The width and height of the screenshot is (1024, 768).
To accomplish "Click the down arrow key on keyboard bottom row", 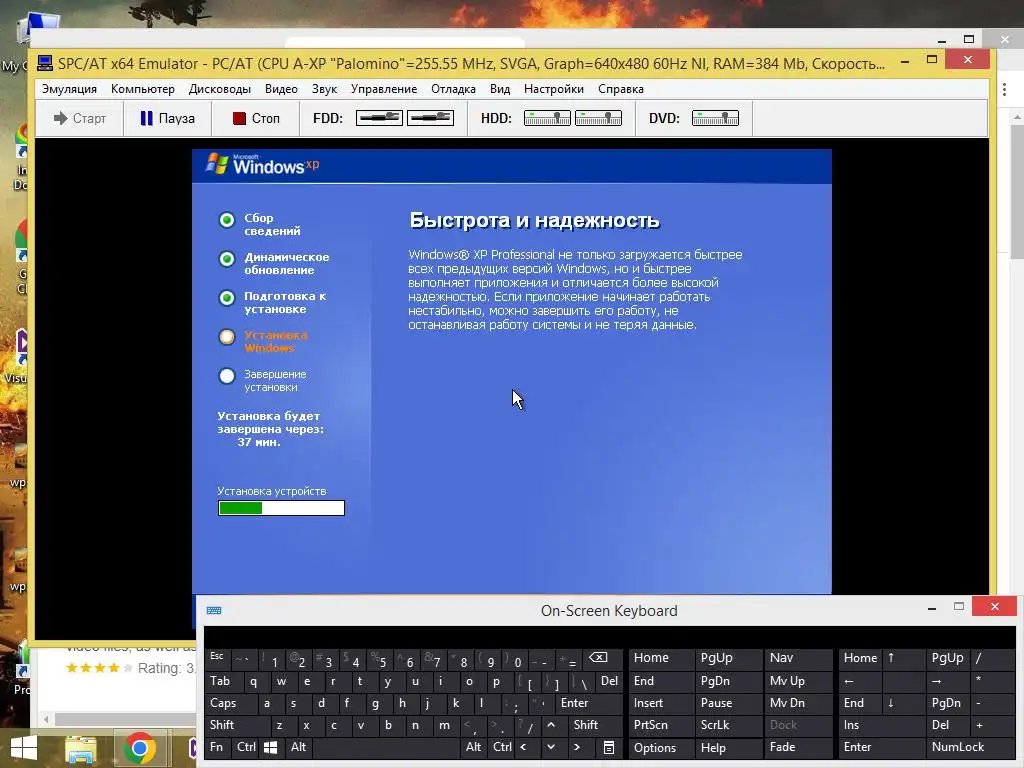I will (551, 747).
